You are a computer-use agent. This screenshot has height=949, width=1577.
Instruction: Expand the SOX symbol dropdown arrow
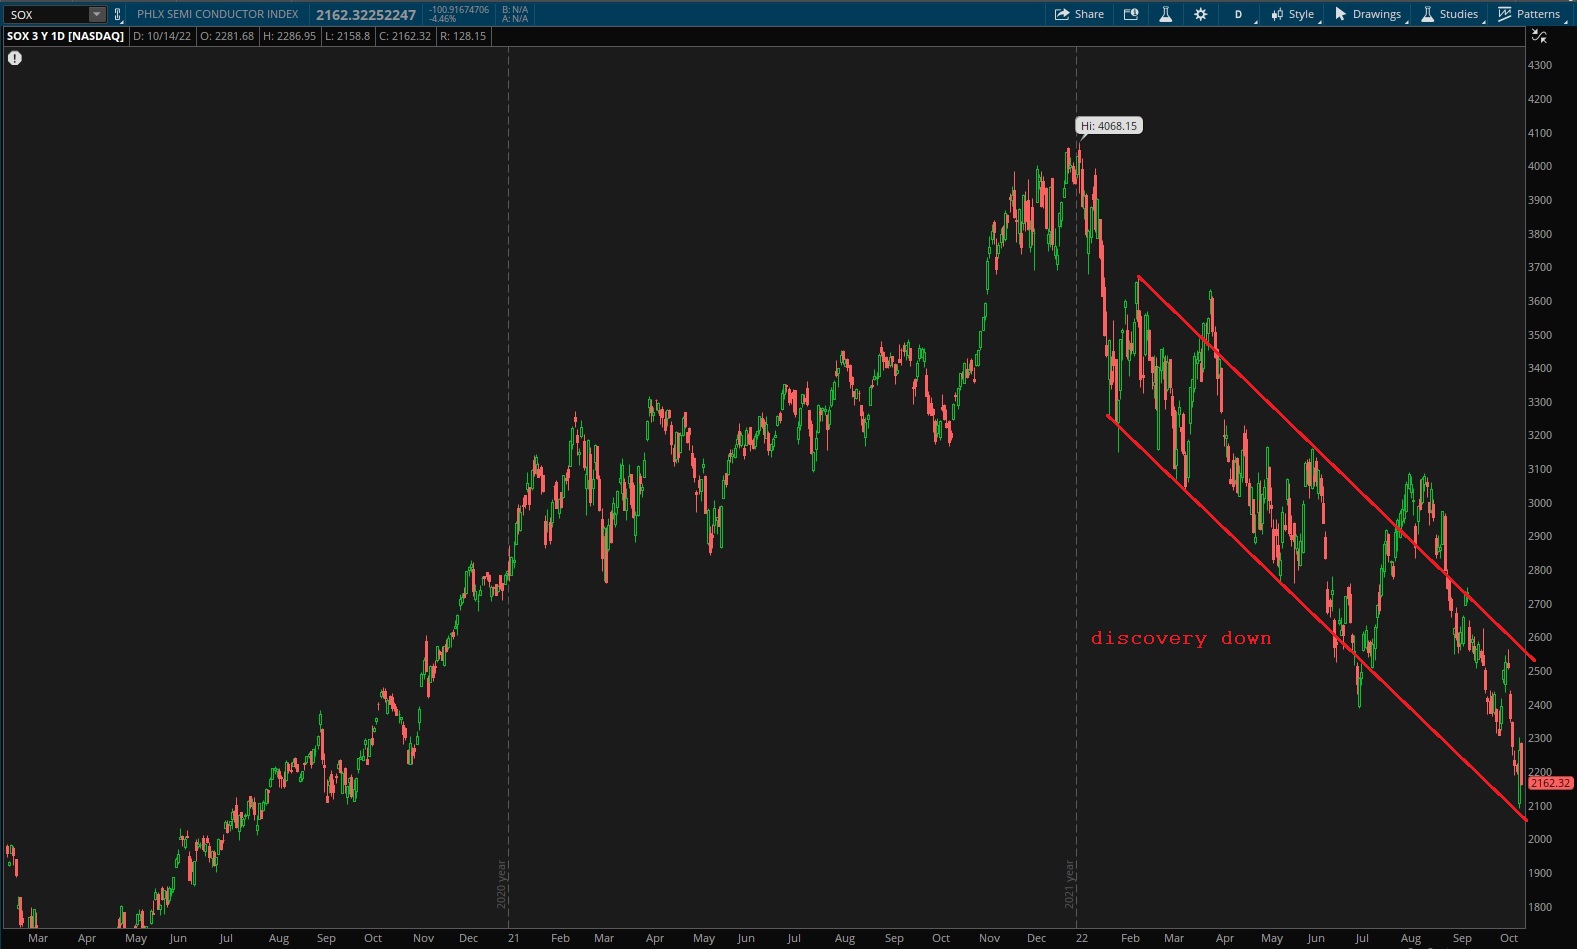(97, 14)
